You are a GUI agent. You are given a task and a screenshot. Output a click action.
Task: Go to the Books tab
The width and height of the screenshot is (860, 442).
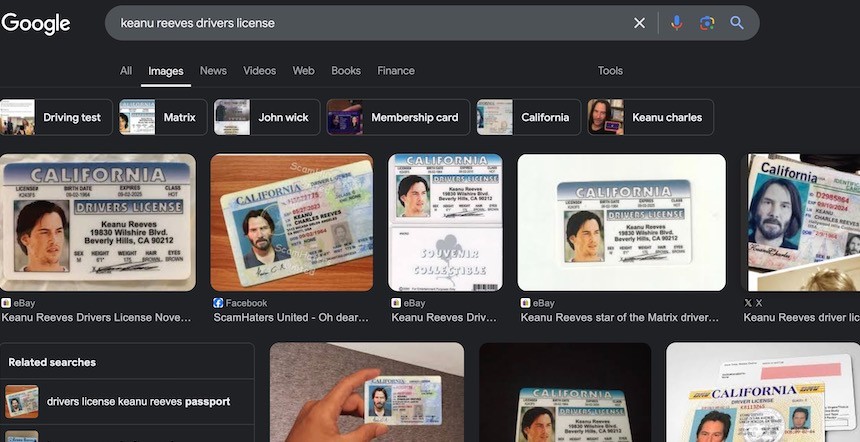pos(346,71)
